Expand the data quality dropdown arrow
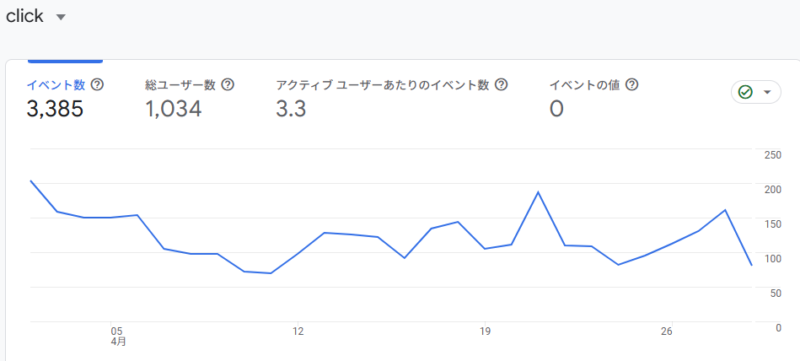800x361 pixels. pyautogui.click(x=766, y=92)
